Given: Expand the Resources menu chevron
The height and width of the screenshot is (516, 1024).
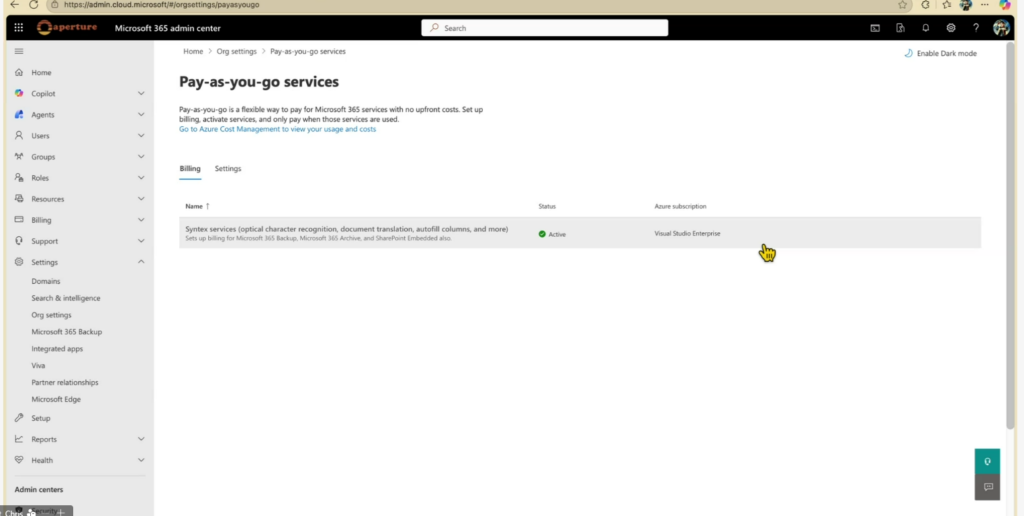Looking at the screenshot, I should [x=141, y=199].
